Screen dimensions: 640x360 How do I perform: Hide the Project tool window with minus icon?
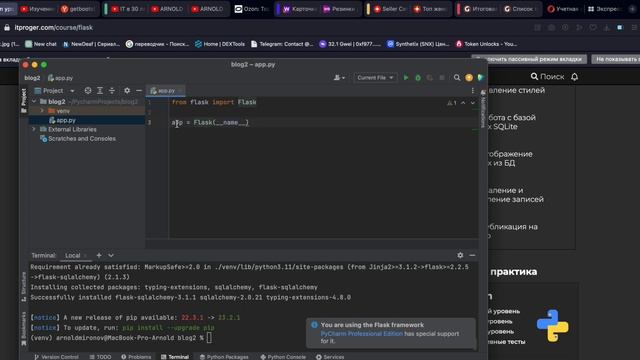pyautogui.click(x=139, y=91)
